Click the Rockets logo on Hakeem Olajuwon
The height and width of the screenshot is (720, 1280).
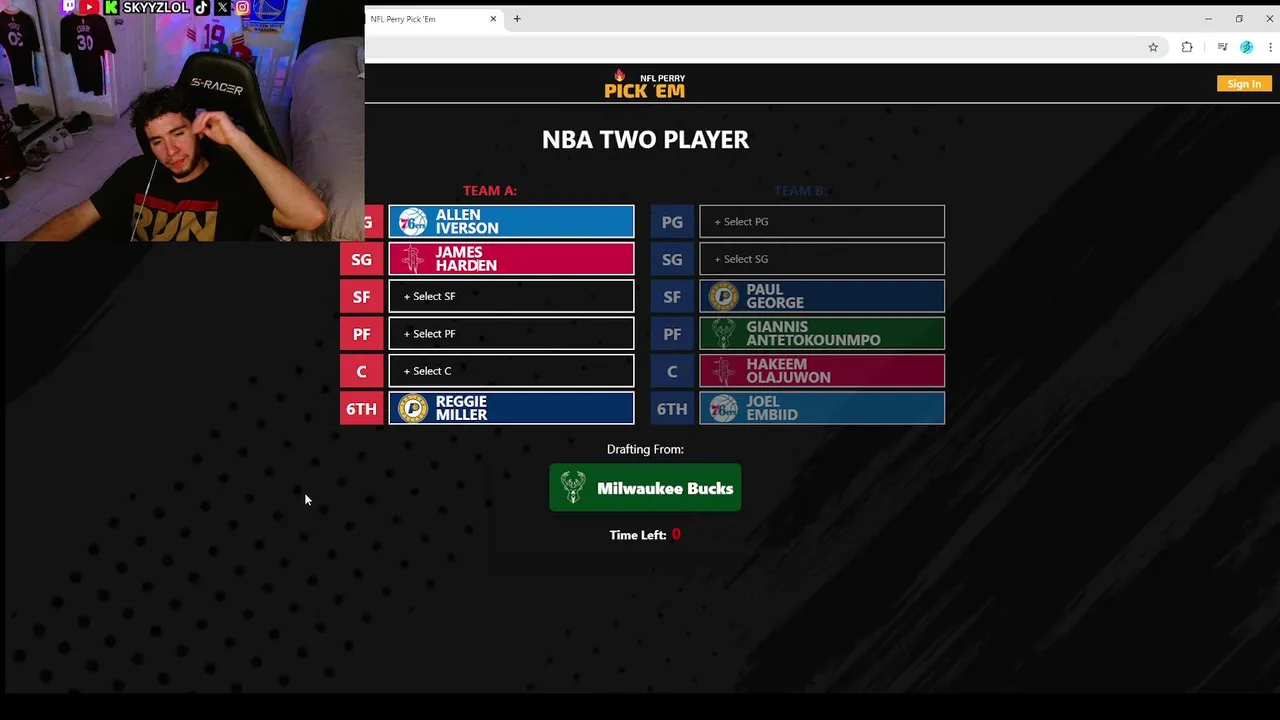click(723, 371)
